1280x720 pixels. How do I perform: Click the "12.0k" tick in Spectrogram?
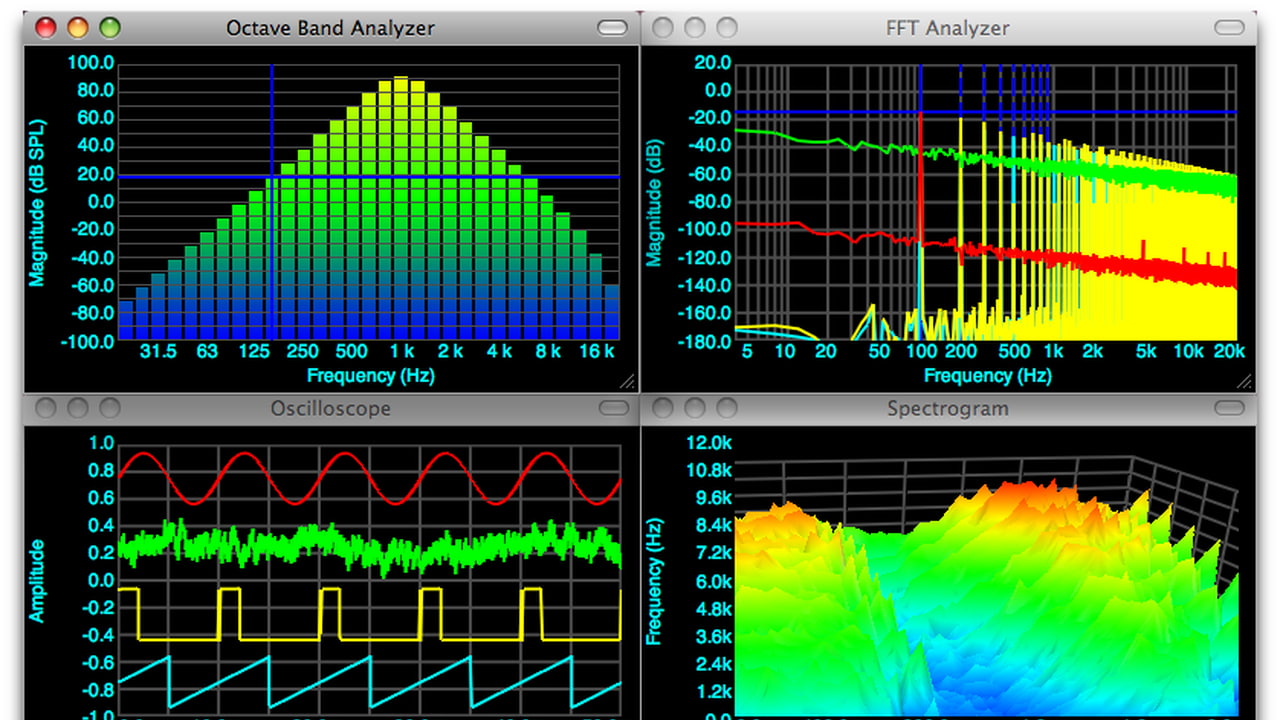tap(709, 443)
